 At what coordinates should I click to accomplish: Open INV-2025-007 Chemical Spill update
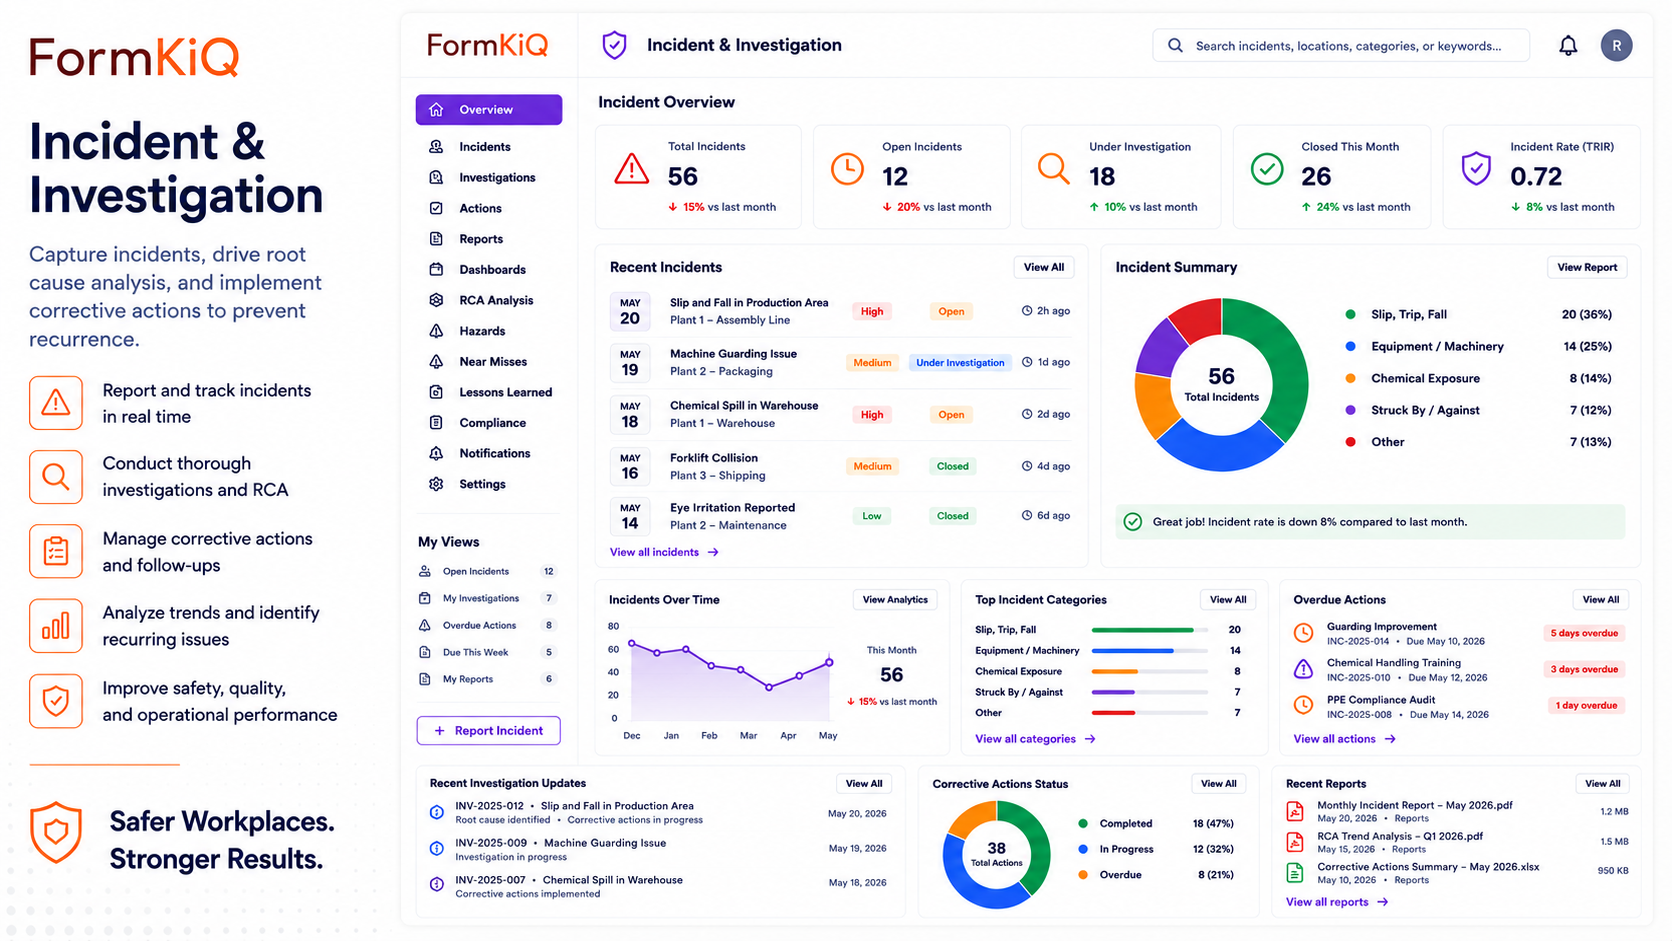[x=660, y=886]
